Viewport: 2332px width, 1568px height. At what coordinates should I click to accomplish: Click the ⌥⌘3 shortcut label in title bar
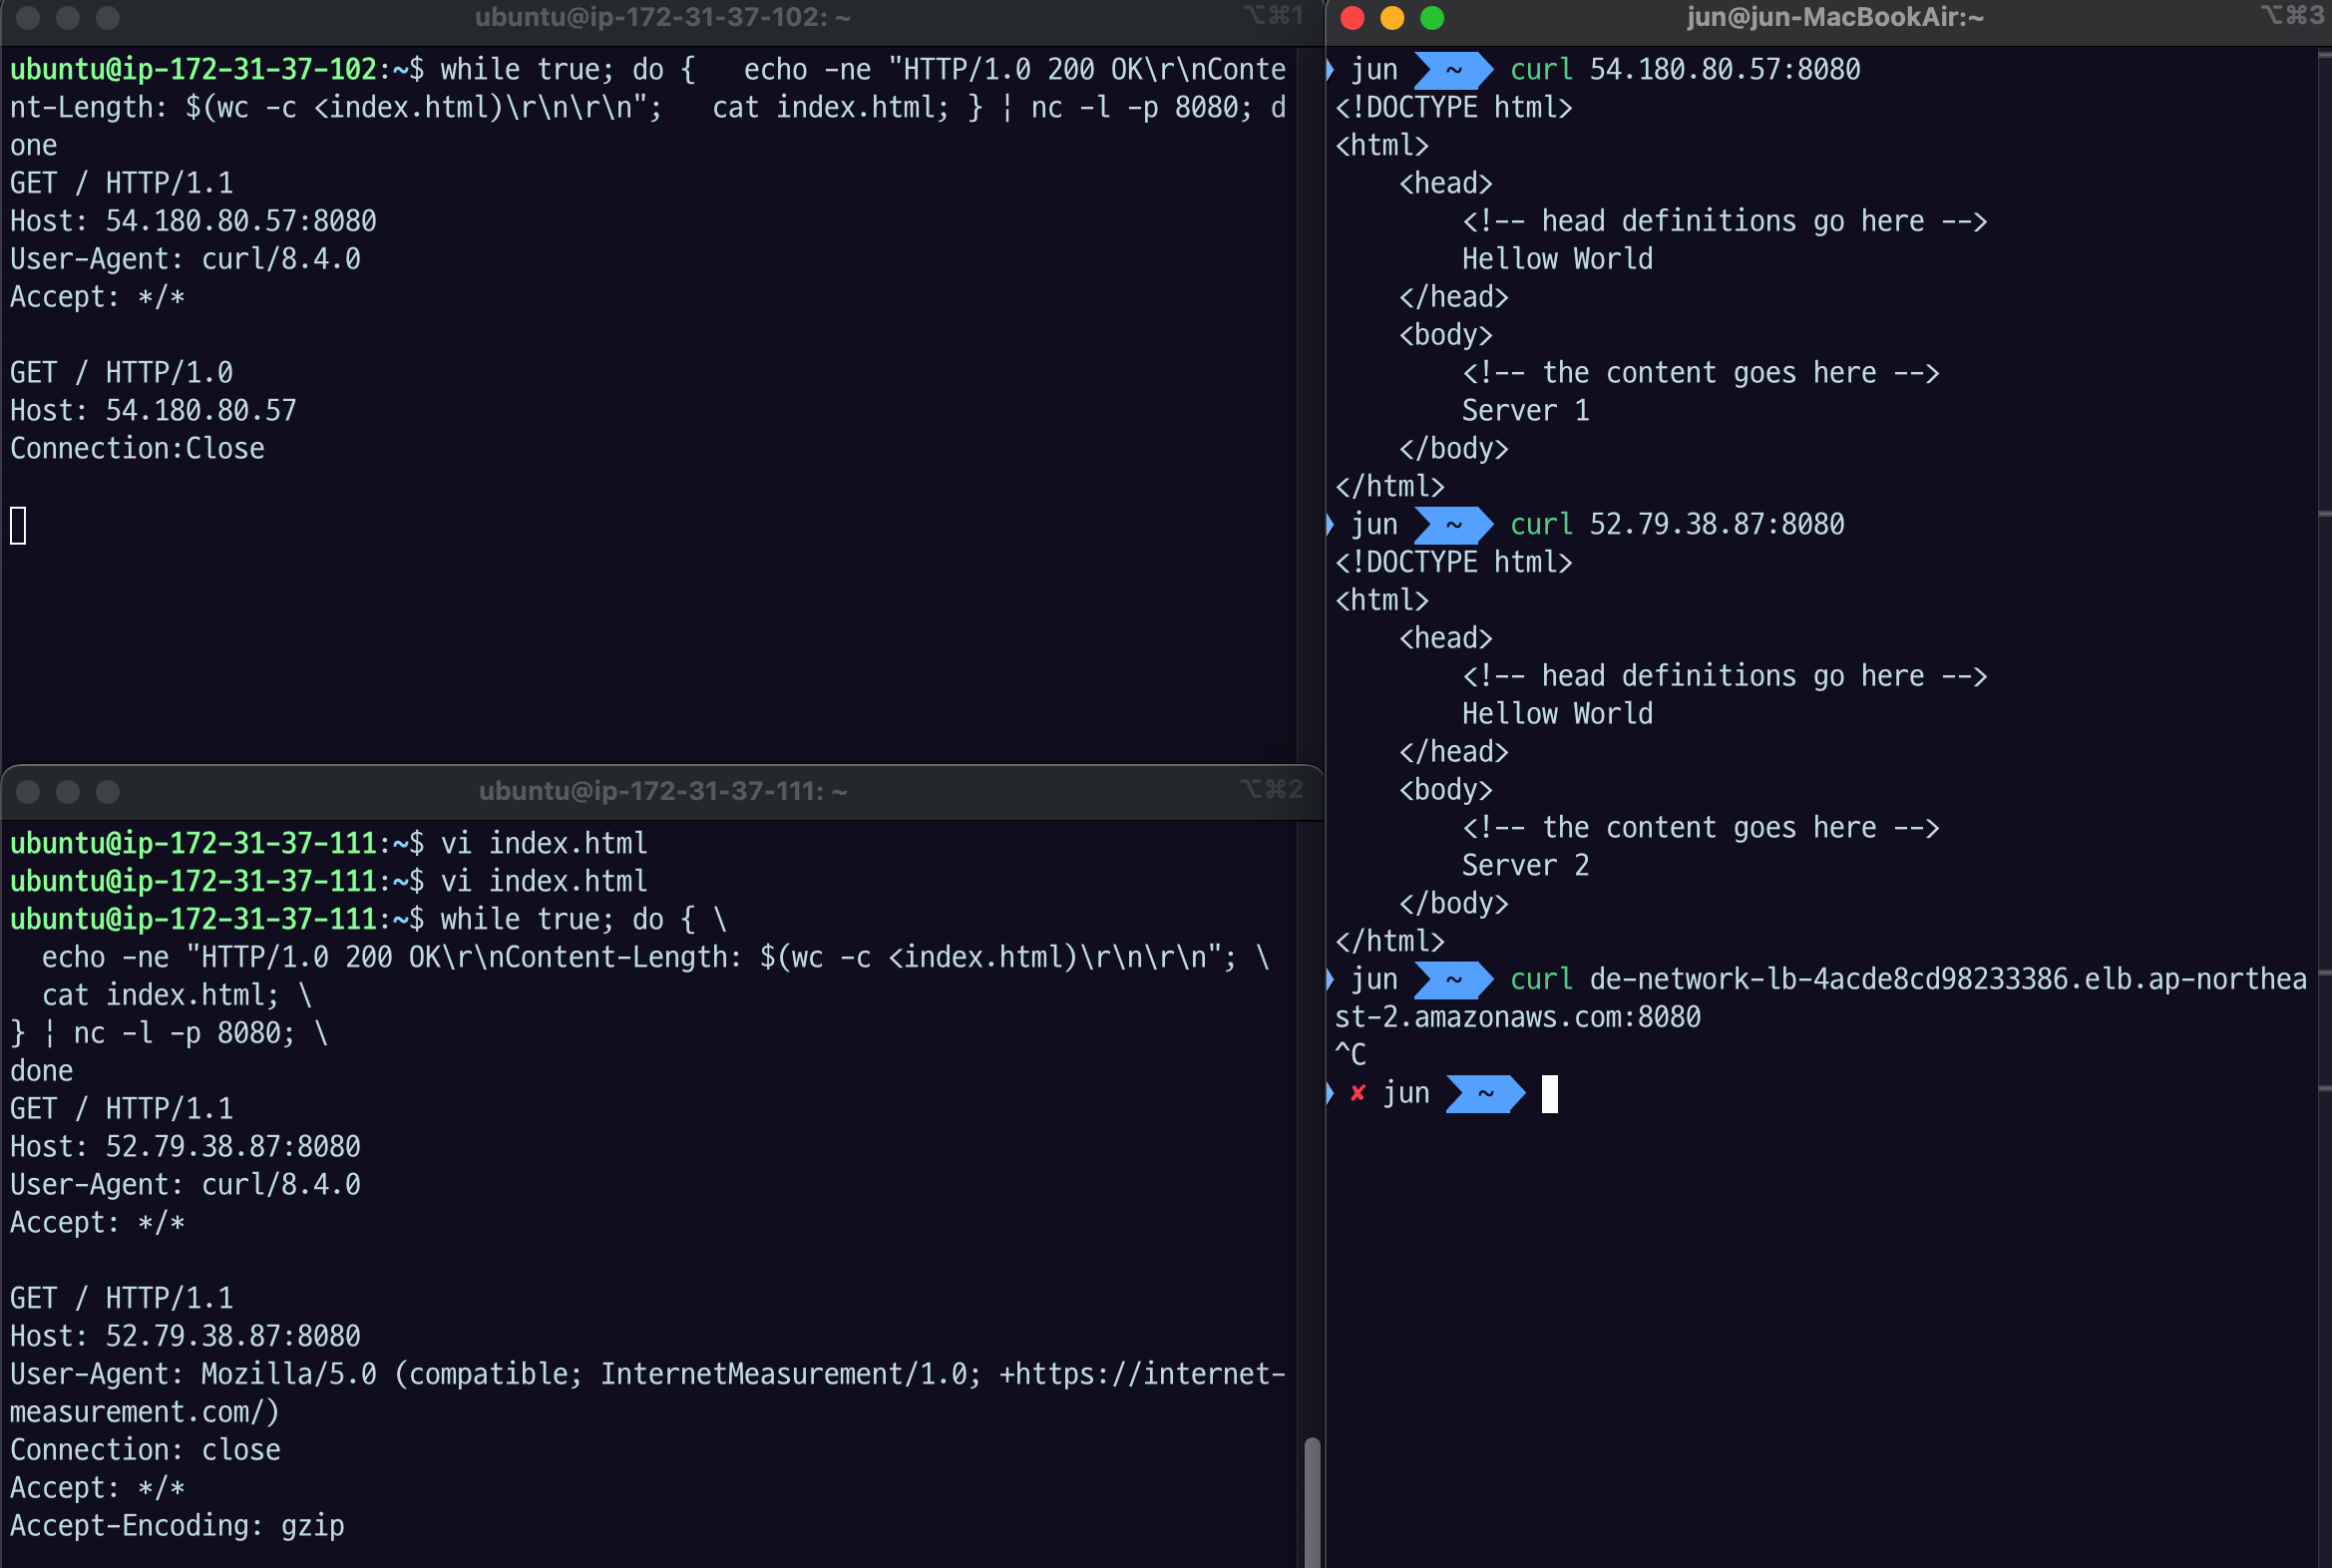click(2291, 16)
